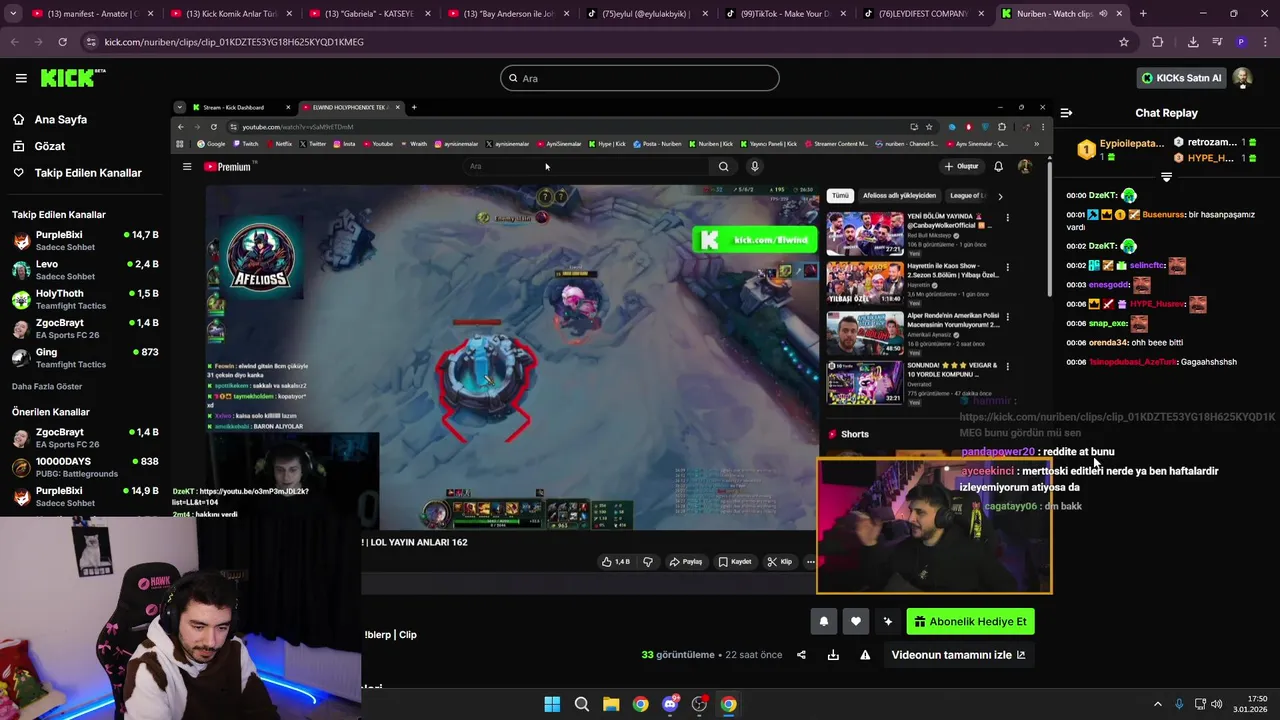The height and width of the screenshot is (720, 1280).
Task: Go back in the browser
Action: pos(16,42)
